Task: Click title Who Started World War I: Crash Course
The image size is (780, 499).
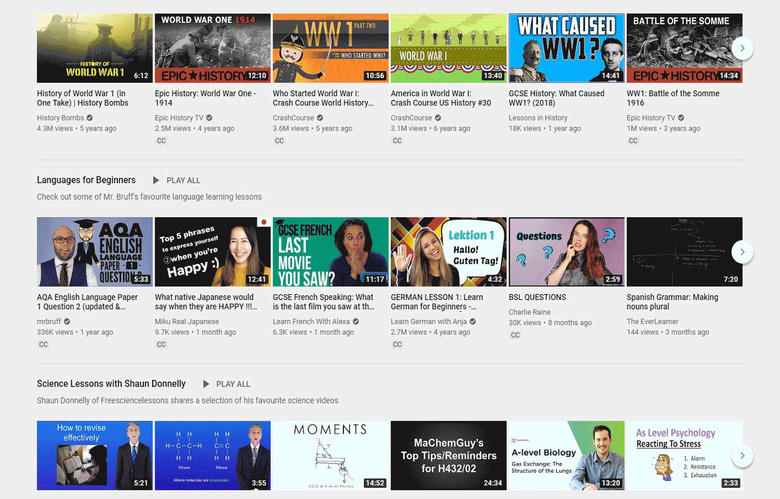Action: click(323, 98)
